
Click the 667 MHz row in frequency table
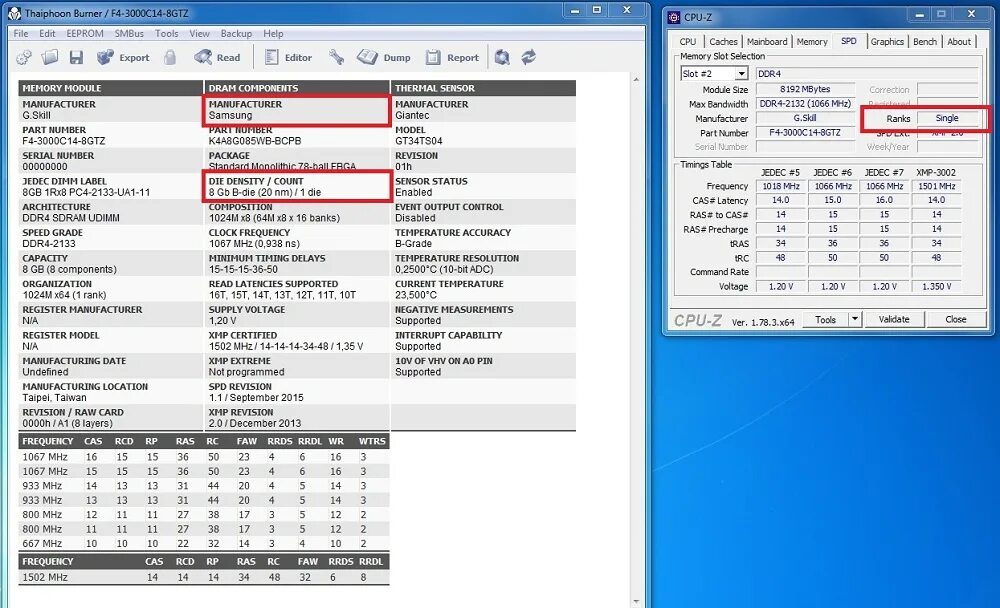[x=203, y=544]
